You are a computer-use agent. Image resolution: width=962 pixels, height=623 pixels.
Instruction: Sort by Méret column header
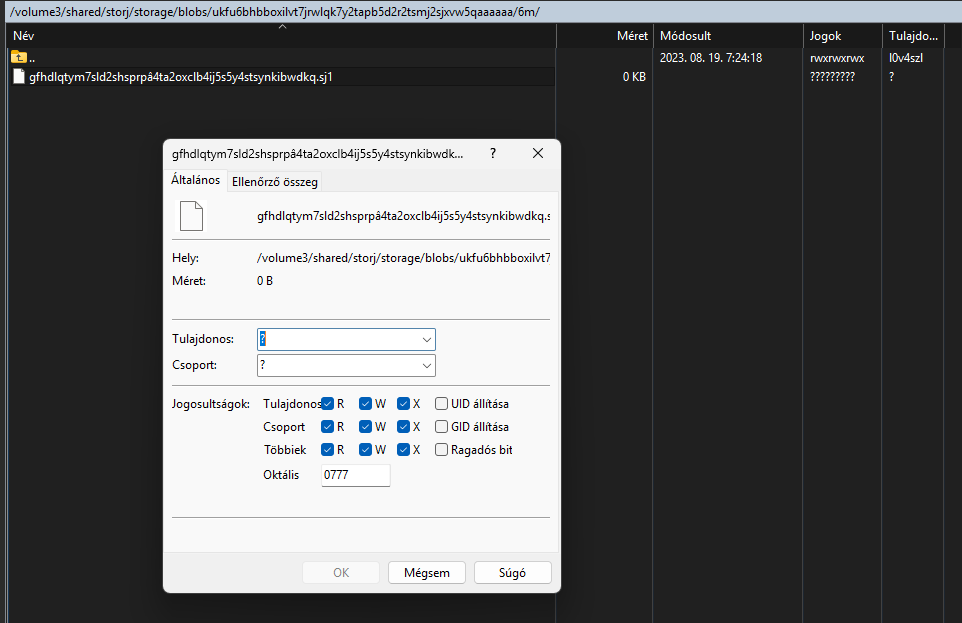coord(605,36)
